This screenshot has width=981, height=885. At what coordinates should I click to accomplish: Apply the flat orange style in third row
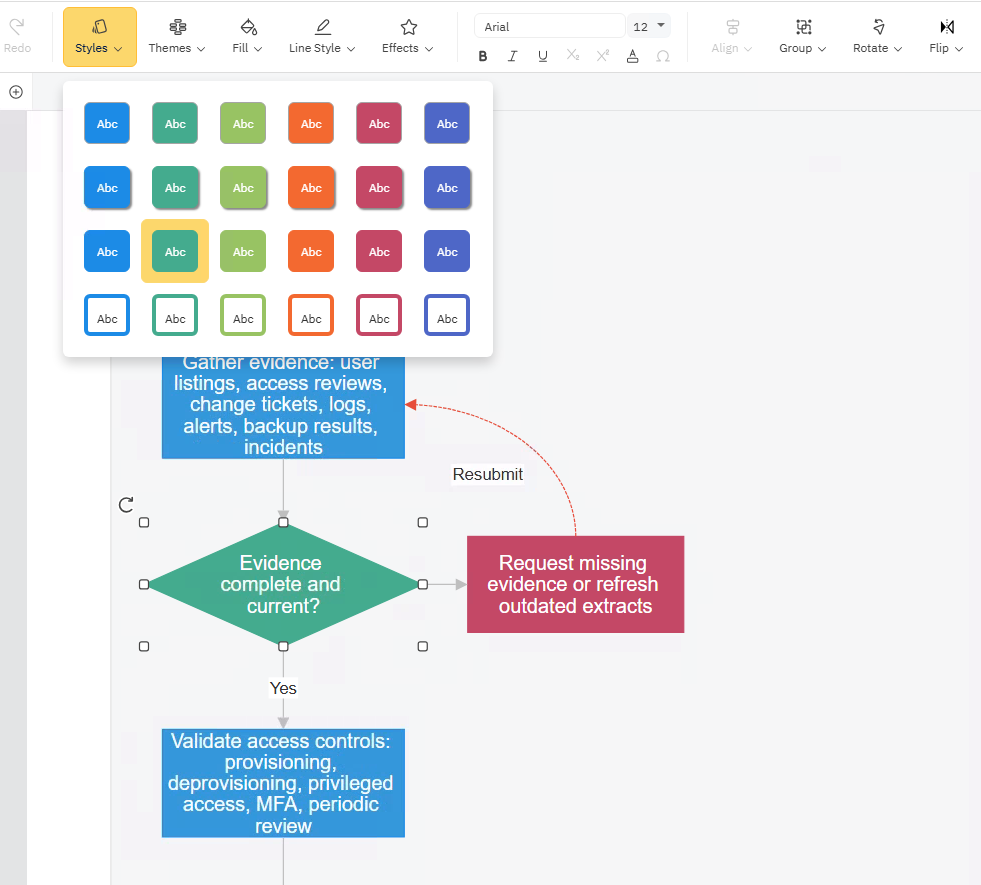point(311,251)
